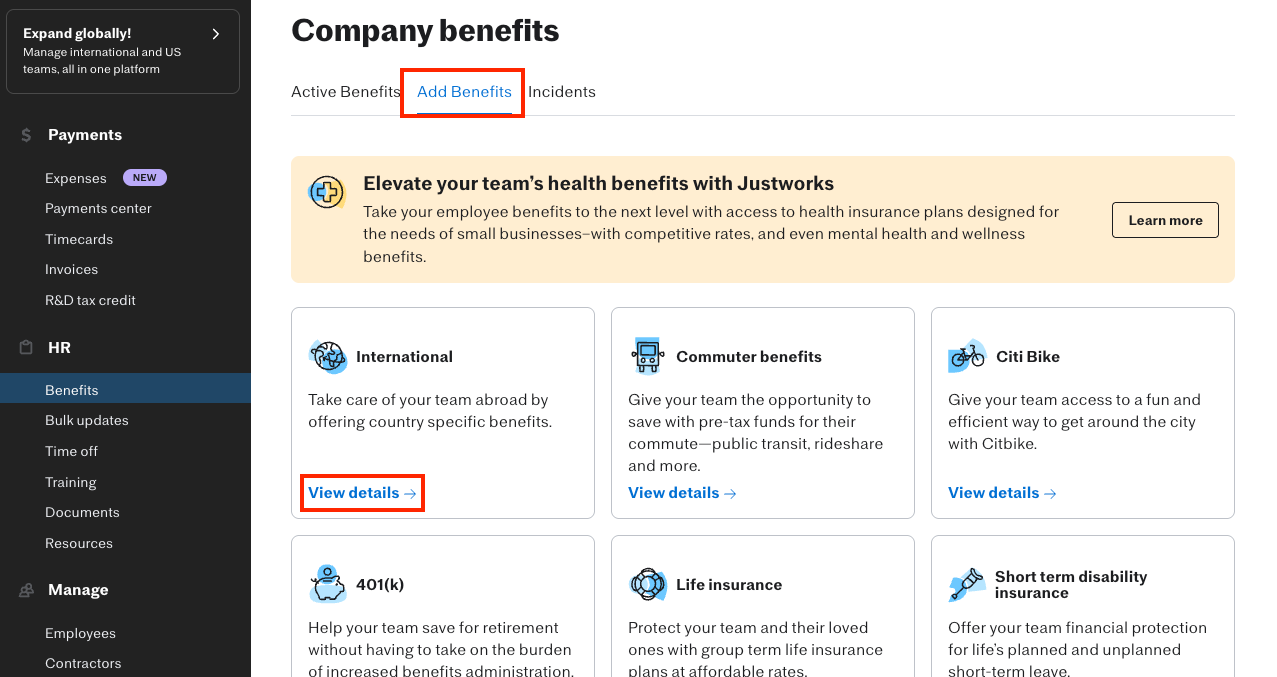
Task: Expand the Expand globally chevron arrow
Action: [x=216, y=34]
